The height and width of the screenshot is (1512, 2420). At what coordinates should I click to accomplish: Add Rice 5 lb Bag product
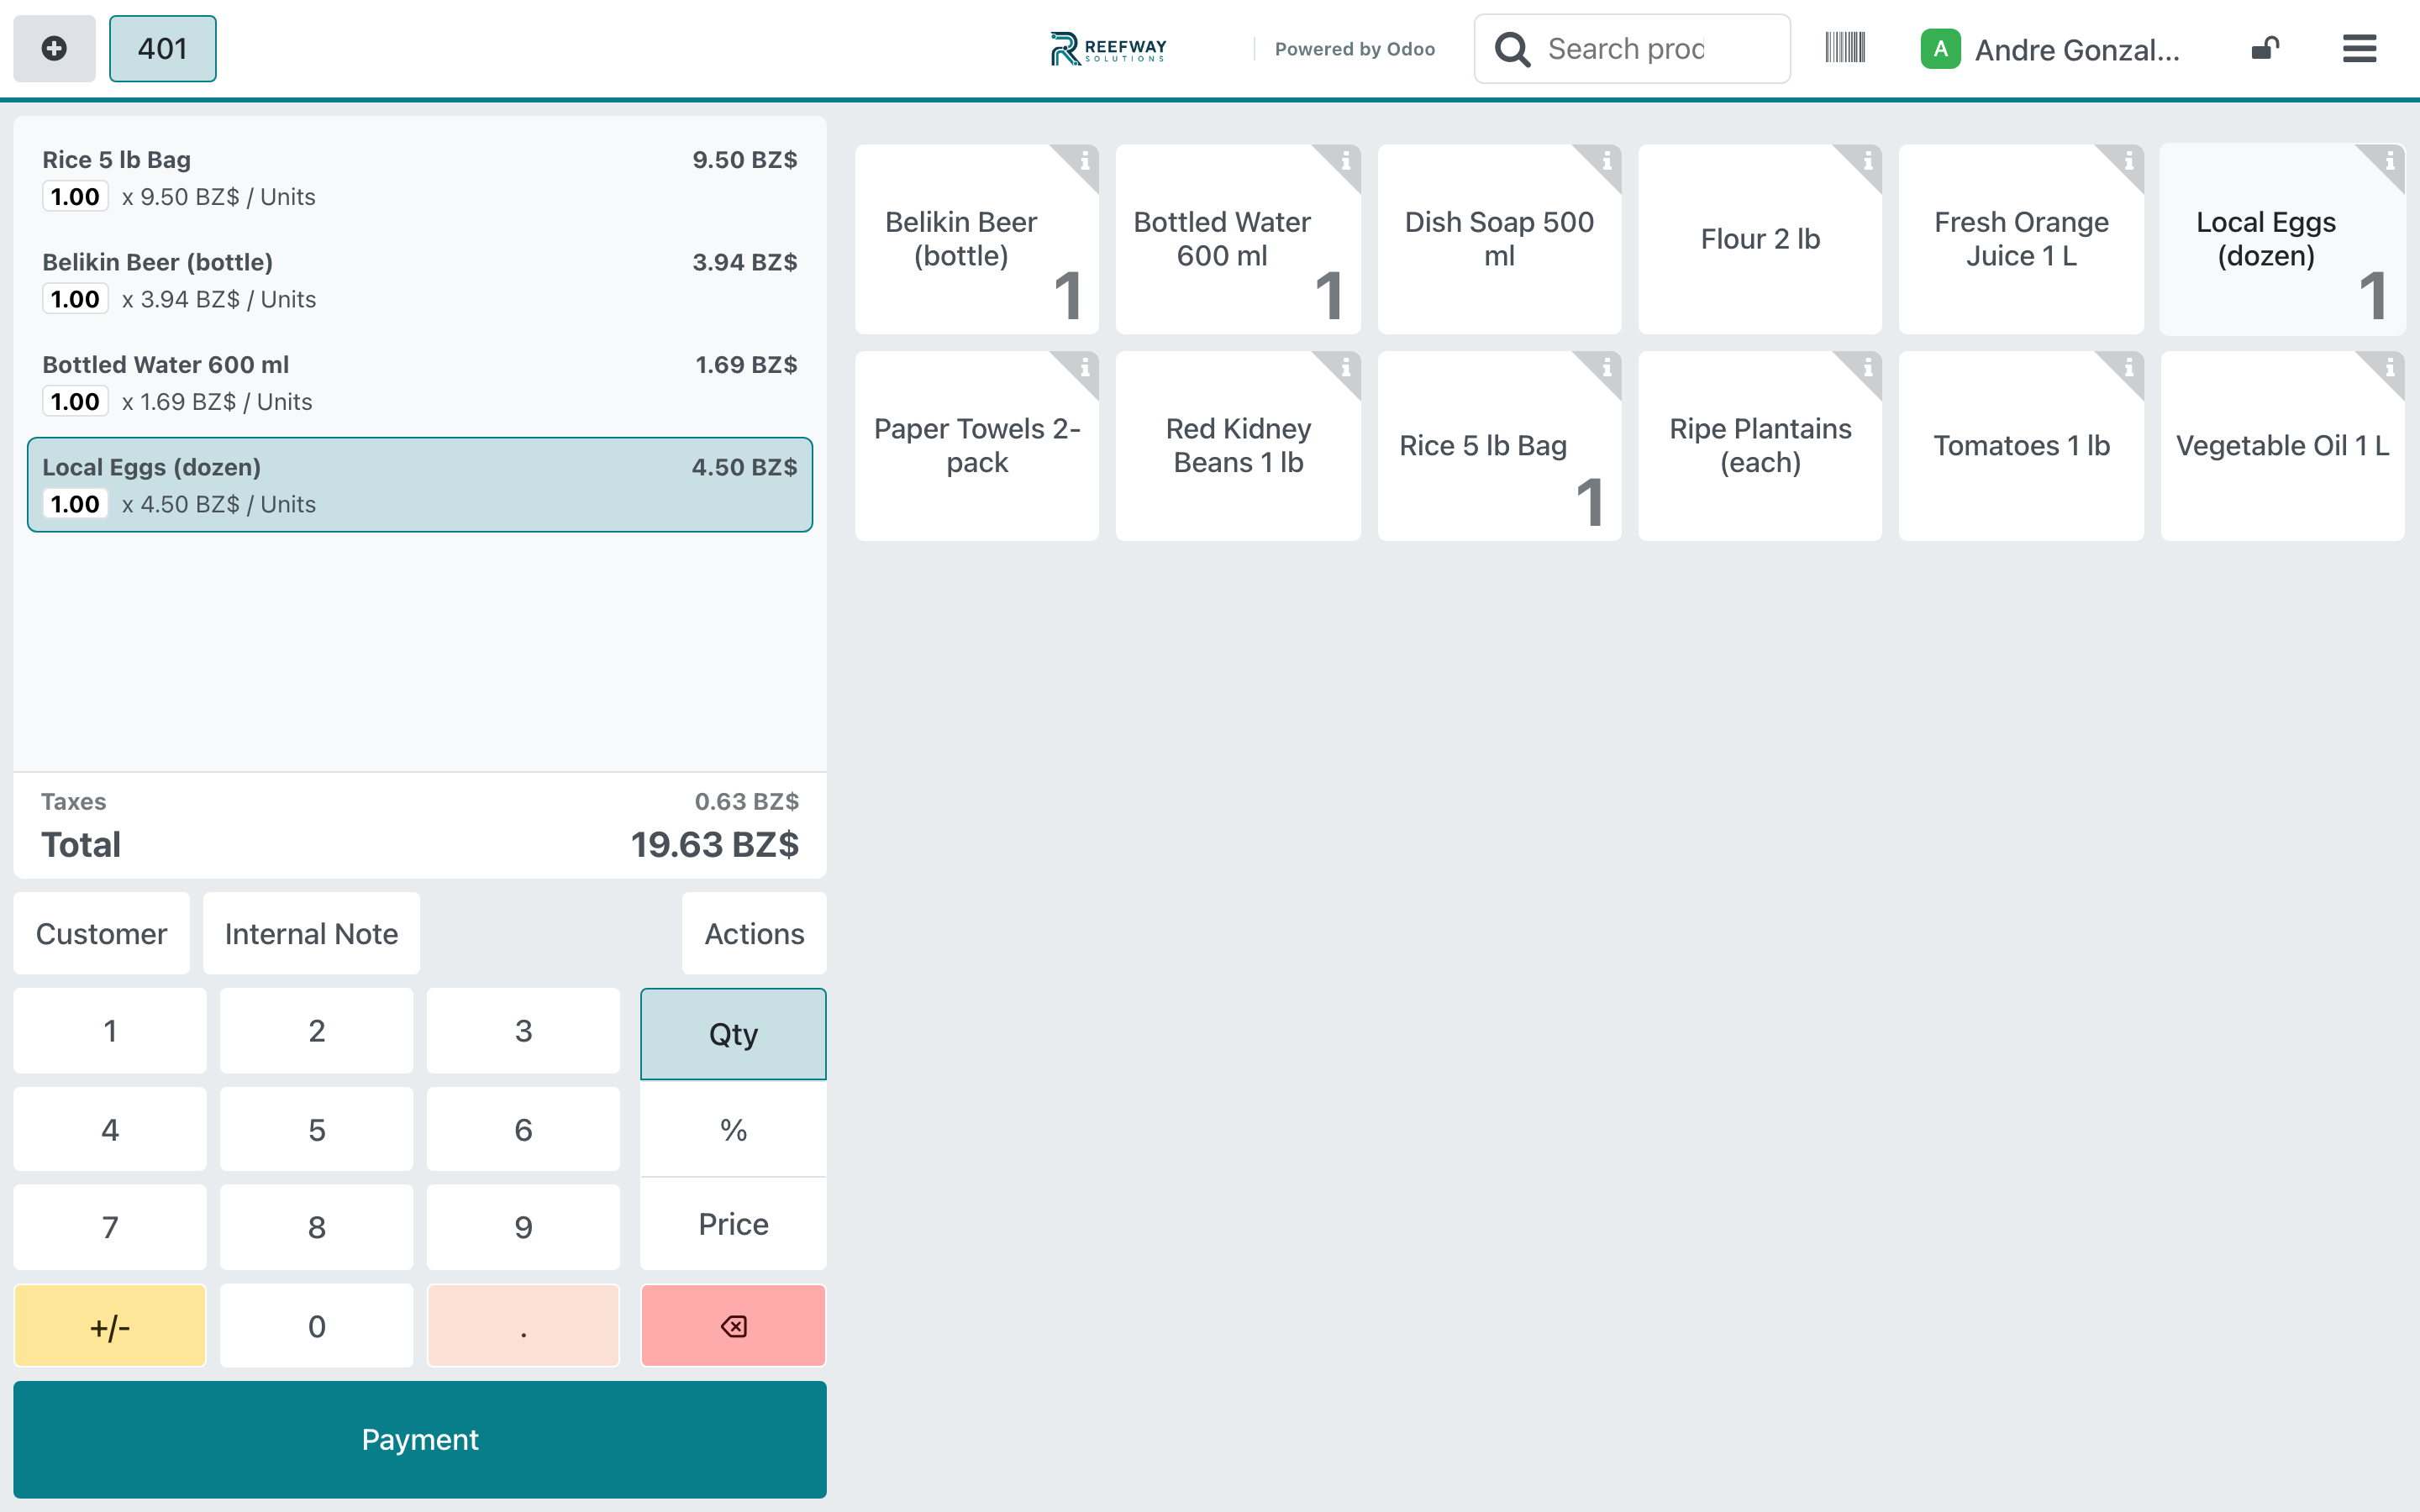click(x=1499, y=446)
